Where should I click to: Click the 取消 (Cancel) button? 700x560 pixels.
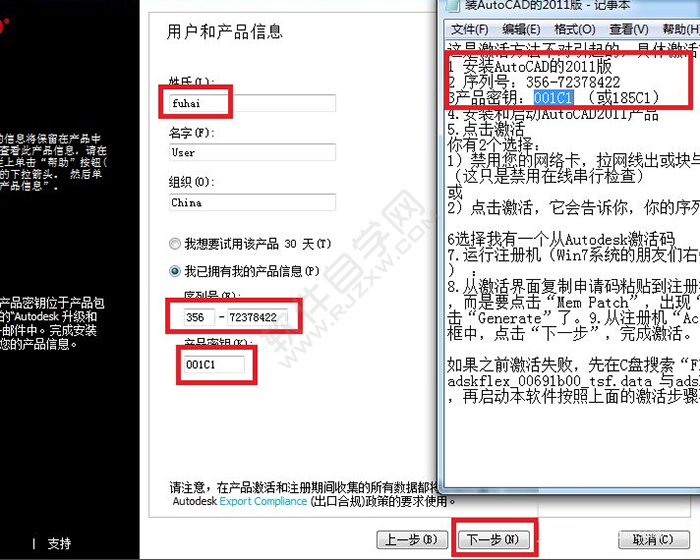[x=654, y=539]
